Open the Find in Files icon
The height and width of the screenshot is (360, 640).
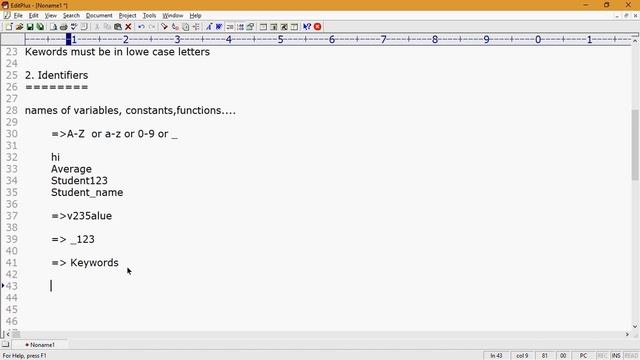tap(185, 27)
